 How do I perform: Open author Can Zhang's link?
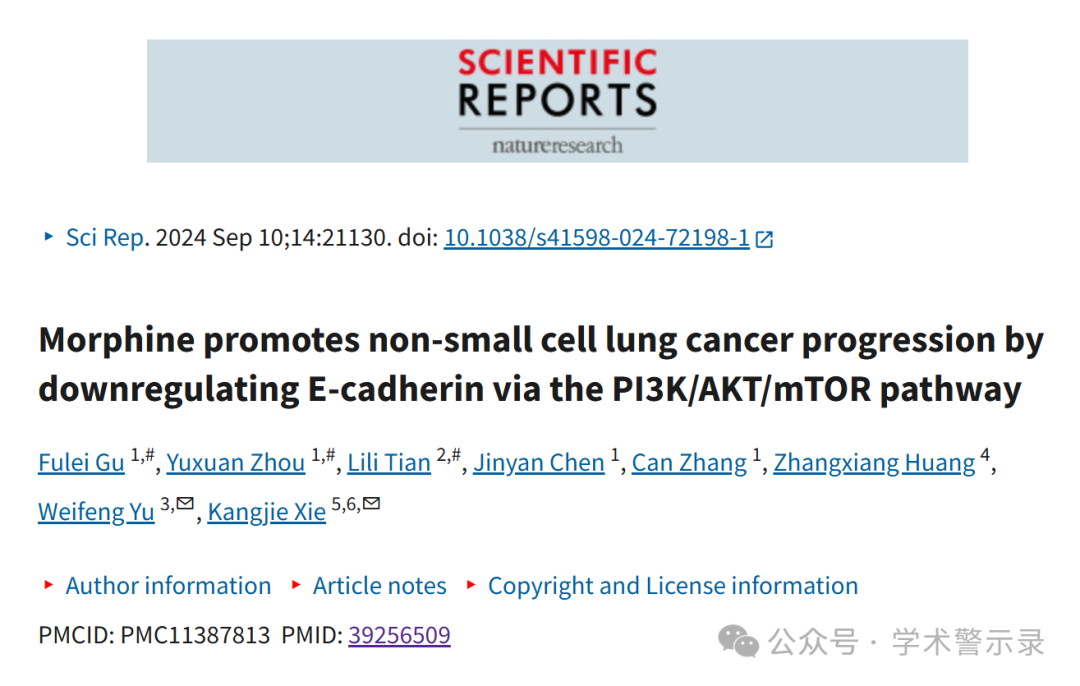(x=689, y=463)
